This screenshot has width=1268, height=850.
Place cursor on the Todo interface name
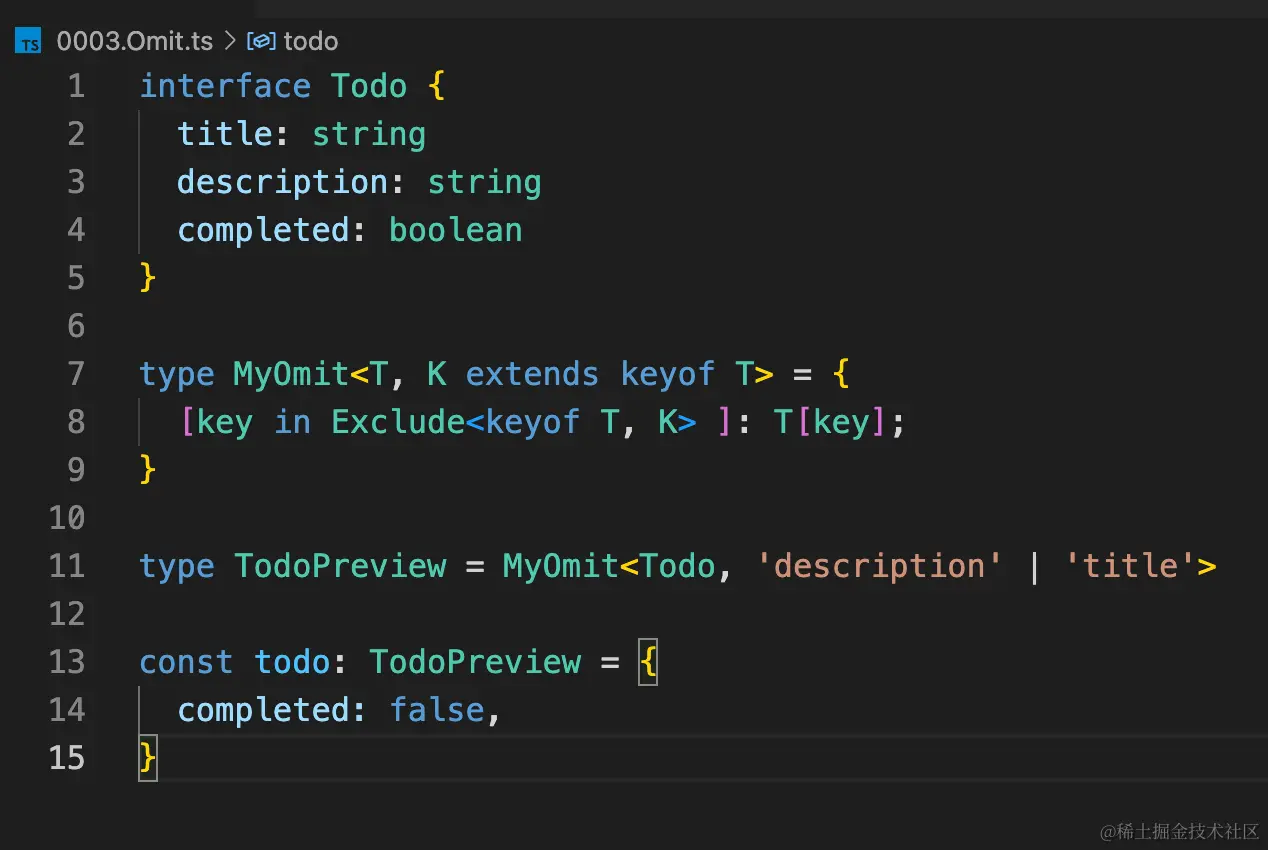click(x=369, y=86)
